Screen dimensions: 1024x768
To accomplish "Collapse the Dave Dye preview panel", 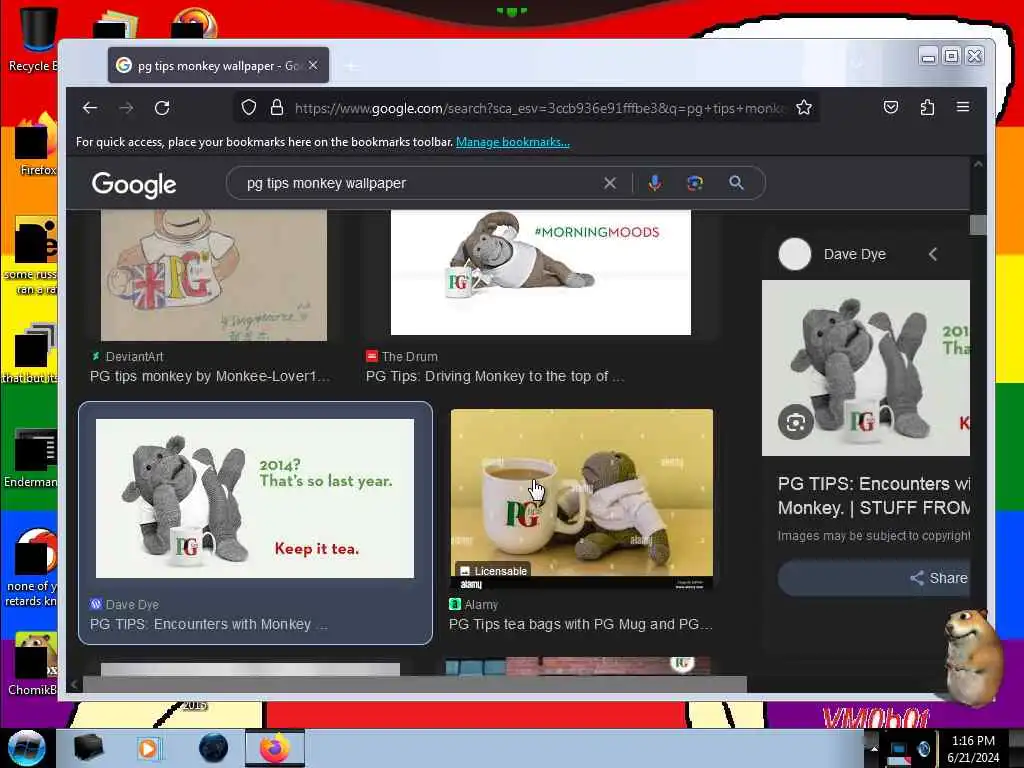I will 933,254.
